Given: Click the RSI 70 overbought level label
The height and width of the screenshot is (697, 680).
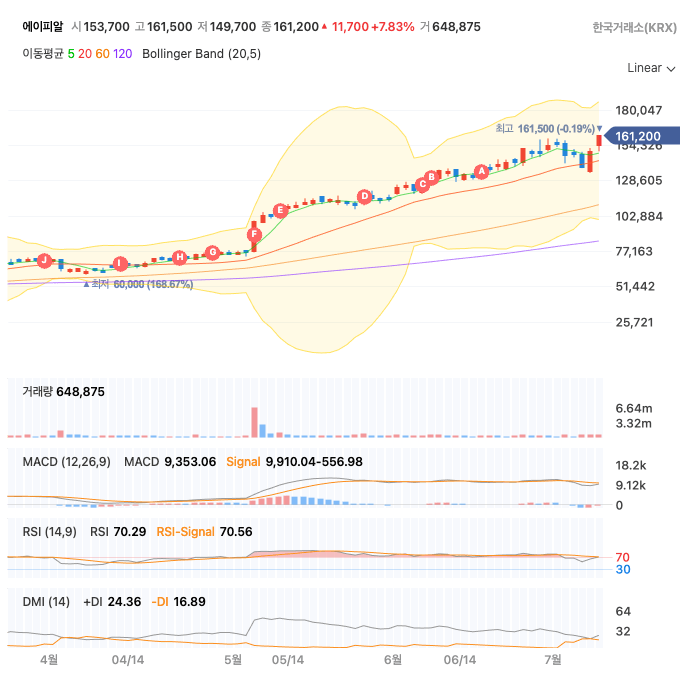Looking at the screenshot, I should tap(622, 557).
